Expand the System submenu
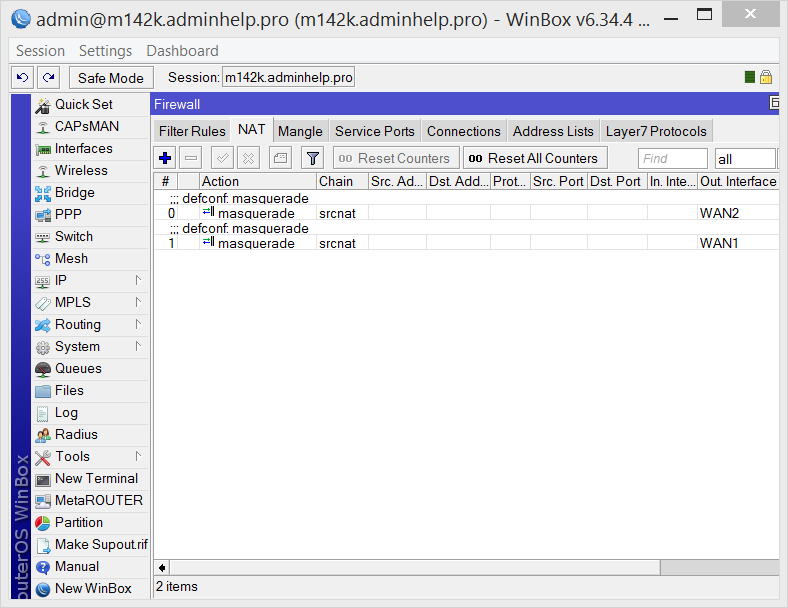 point(91,347)
